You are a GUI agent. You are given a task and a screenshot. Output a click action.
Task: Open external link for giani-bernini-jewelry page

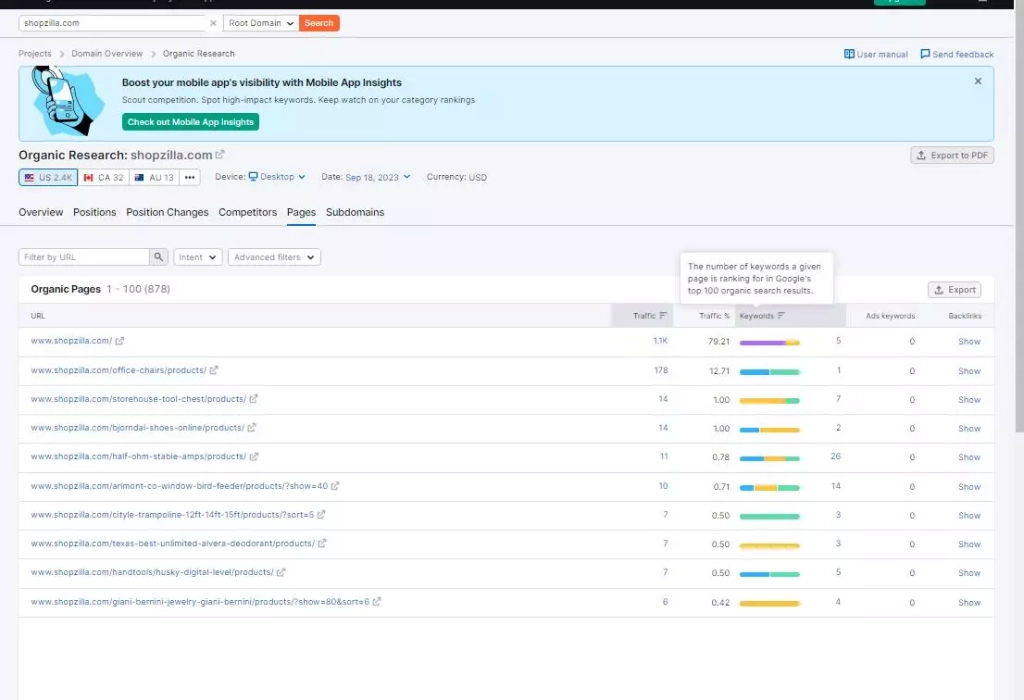click(x=377, y=601)
